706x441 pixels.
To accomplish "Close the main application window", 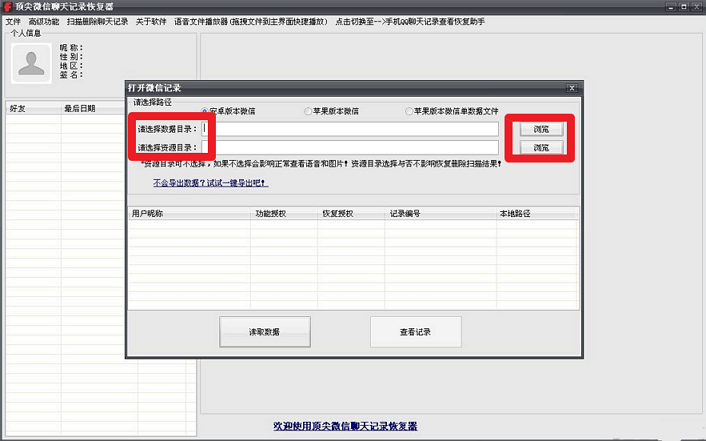I will click(697, 7).
